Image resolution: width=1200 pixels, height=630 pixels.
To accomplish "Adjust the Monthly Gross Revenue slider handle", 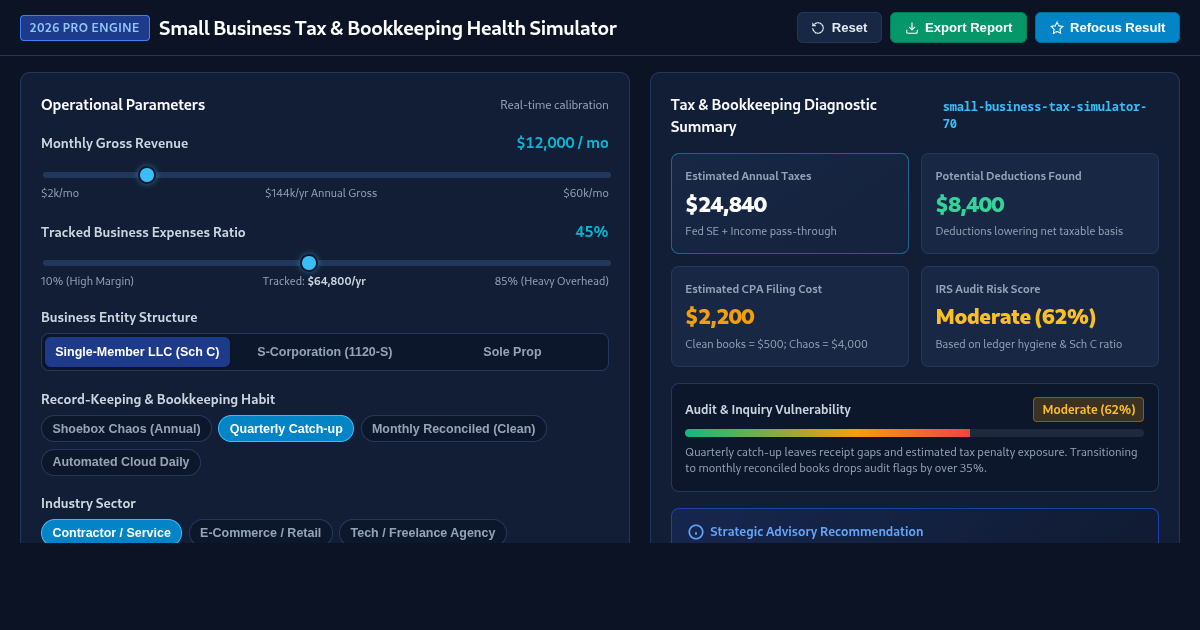I will pos(147,175).
